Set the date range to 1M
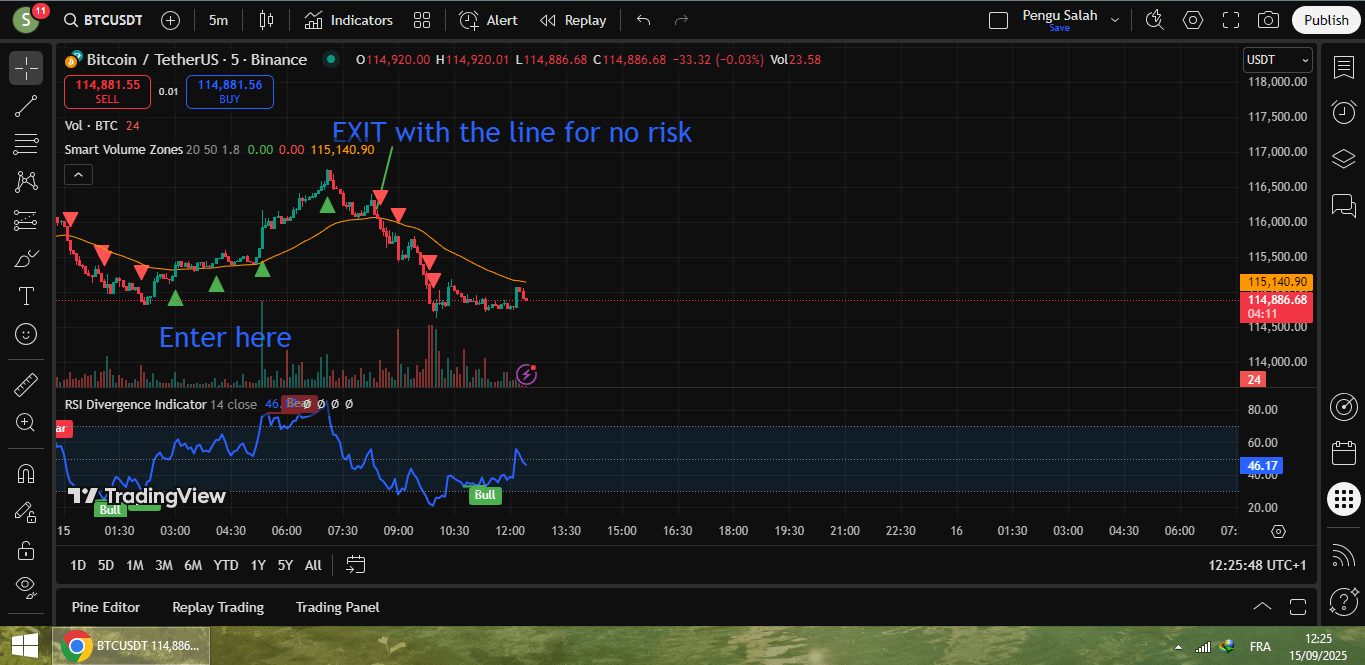1365x665 pixels. [134, 565]
